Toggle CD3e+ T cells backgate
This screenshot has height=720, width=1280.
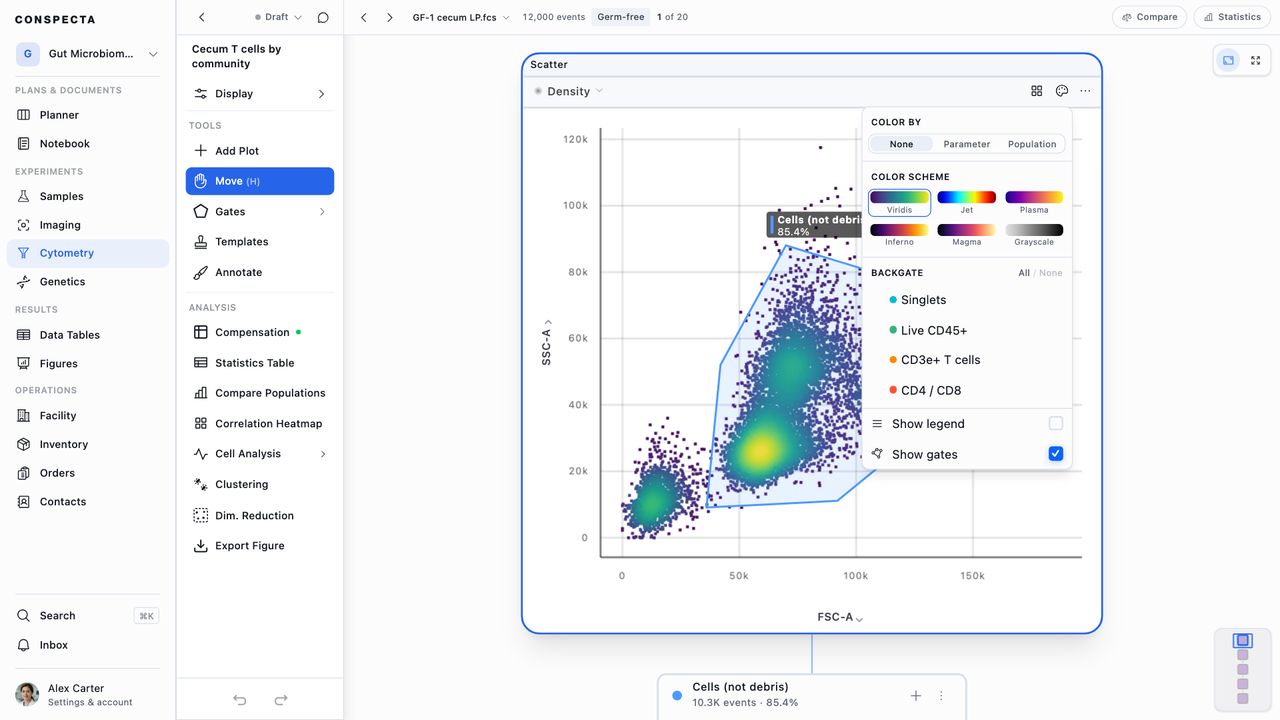967,360
